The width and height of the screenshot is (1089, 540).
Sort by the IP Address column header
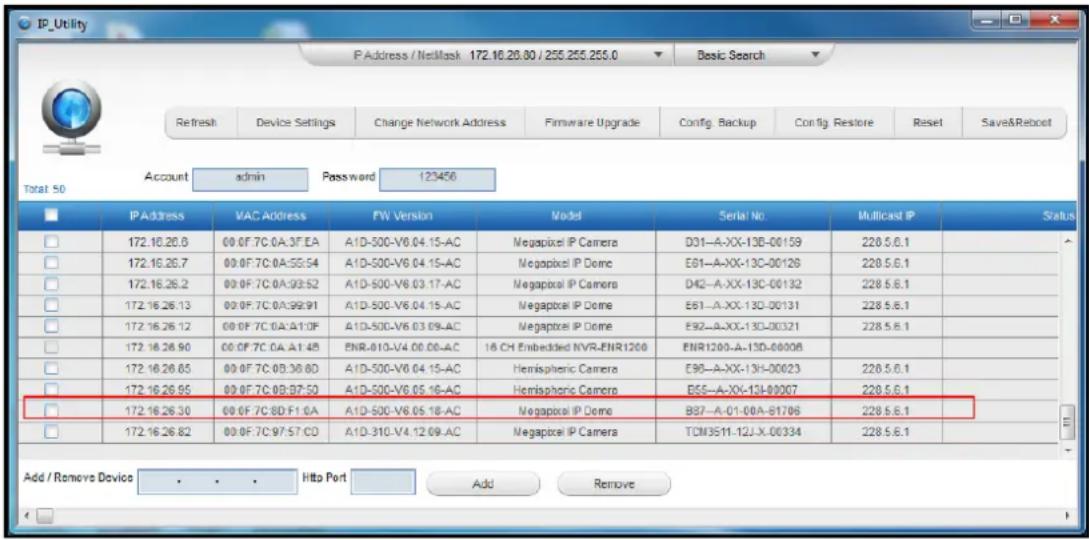tap(156, 216)
